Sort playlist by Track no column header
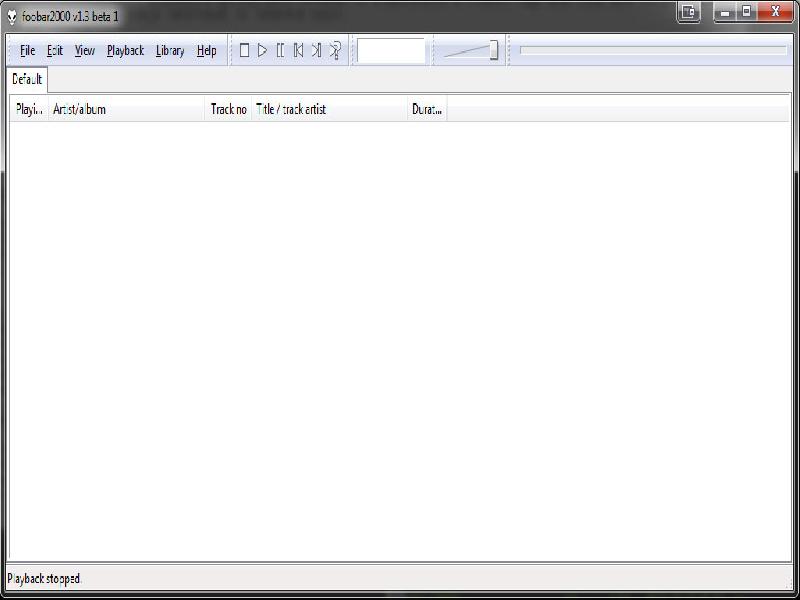Image resolution: width=800 pixels, height=600 pixels. [228, 109]
